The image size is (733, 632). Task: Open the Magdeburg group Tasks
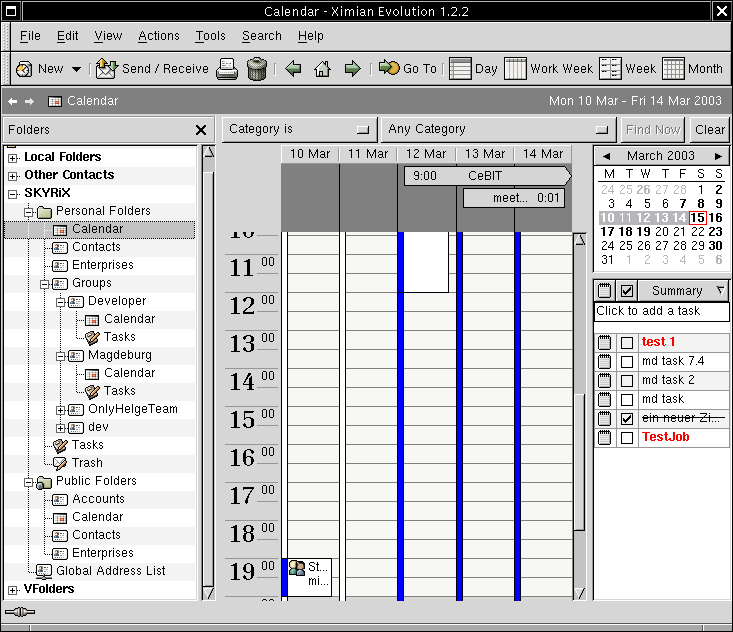(119, 391)
